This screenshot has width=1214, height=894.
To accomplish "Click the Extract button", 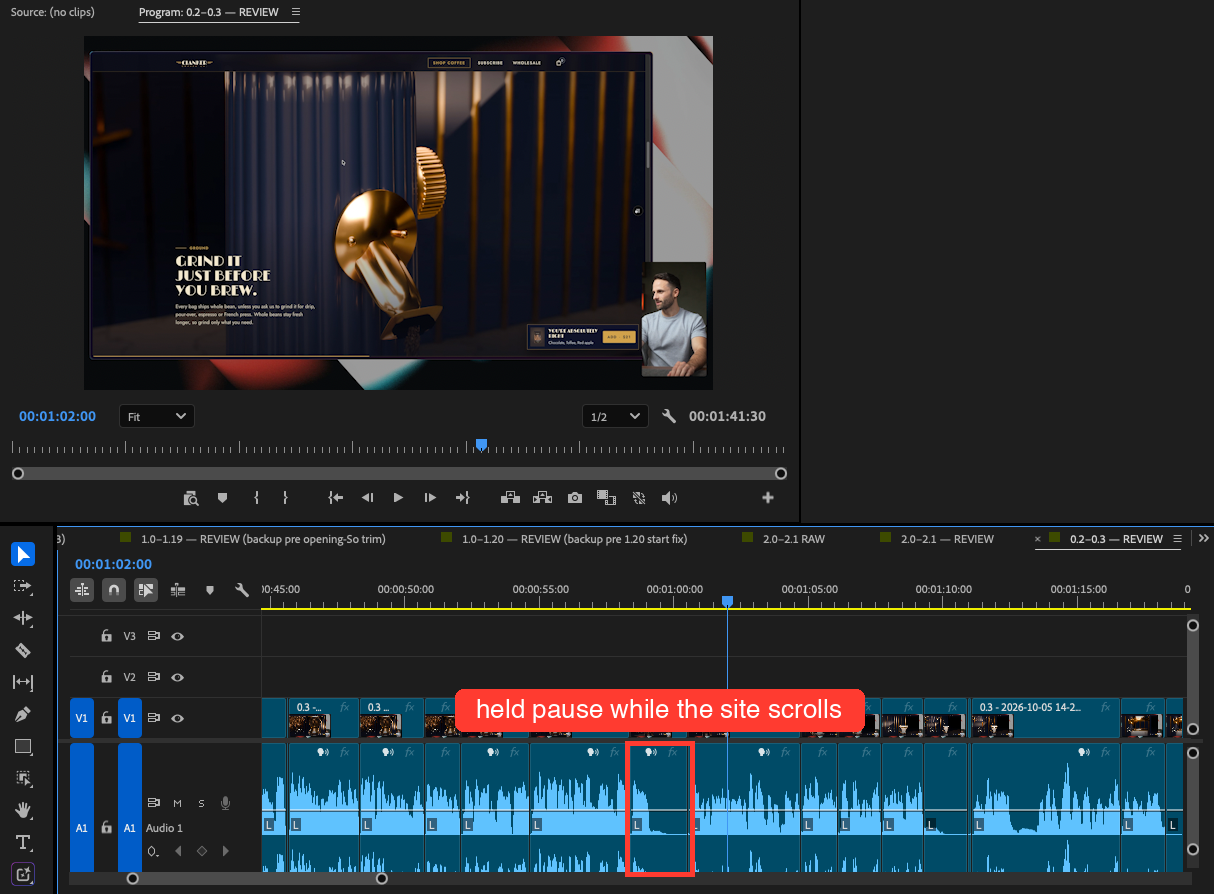I will pyautogui.click(x=543, y=497).
